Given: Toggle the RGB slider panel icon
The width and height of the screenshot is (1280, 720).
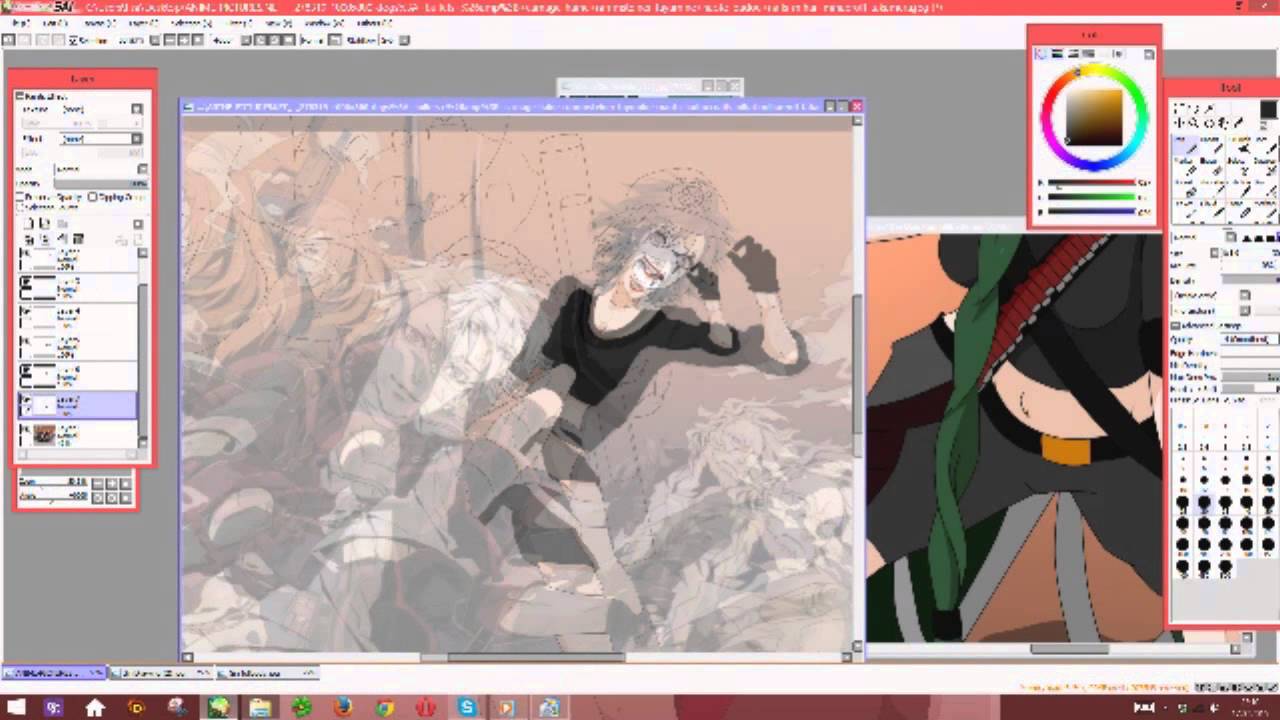Looking at the screenshot, I should coord(1058,53).
